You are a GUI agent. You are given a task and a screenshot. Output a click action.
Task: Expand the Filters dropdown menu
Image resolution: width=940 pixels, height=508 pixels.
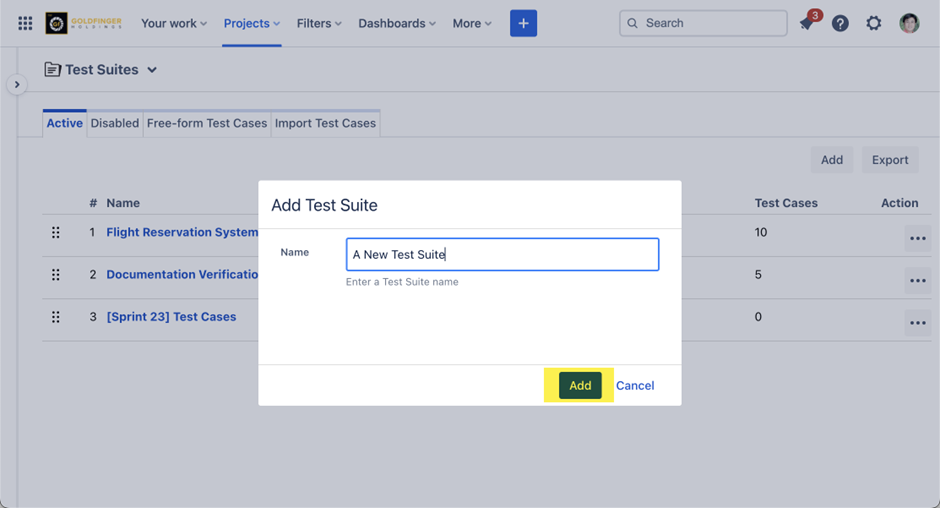coord(319,23)
